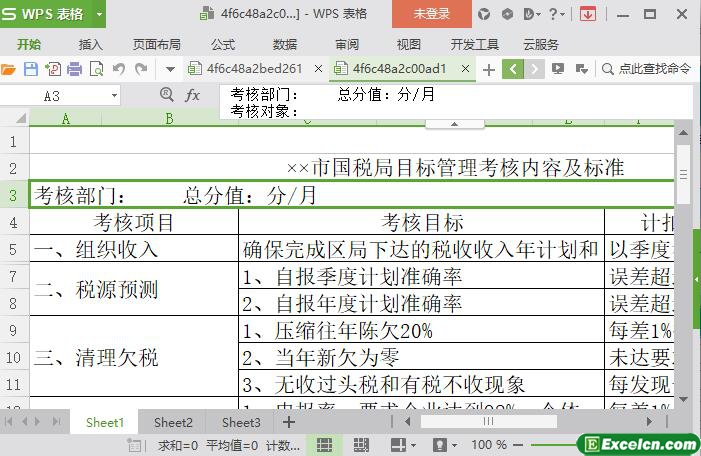The height and width of the screenshot is (456, 701).
Task: Open the 视图 ribbon tab
Action: click(x=409, y=44)
